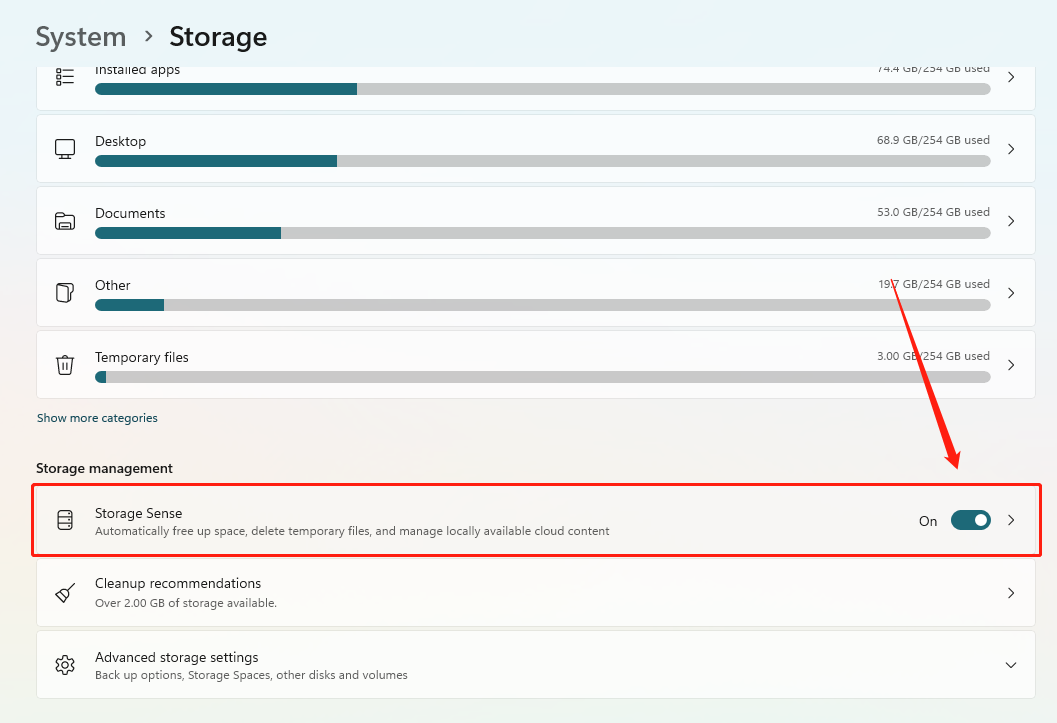
Task: Click the Cleanup recommendations broom icon
Action: point(65,592)
